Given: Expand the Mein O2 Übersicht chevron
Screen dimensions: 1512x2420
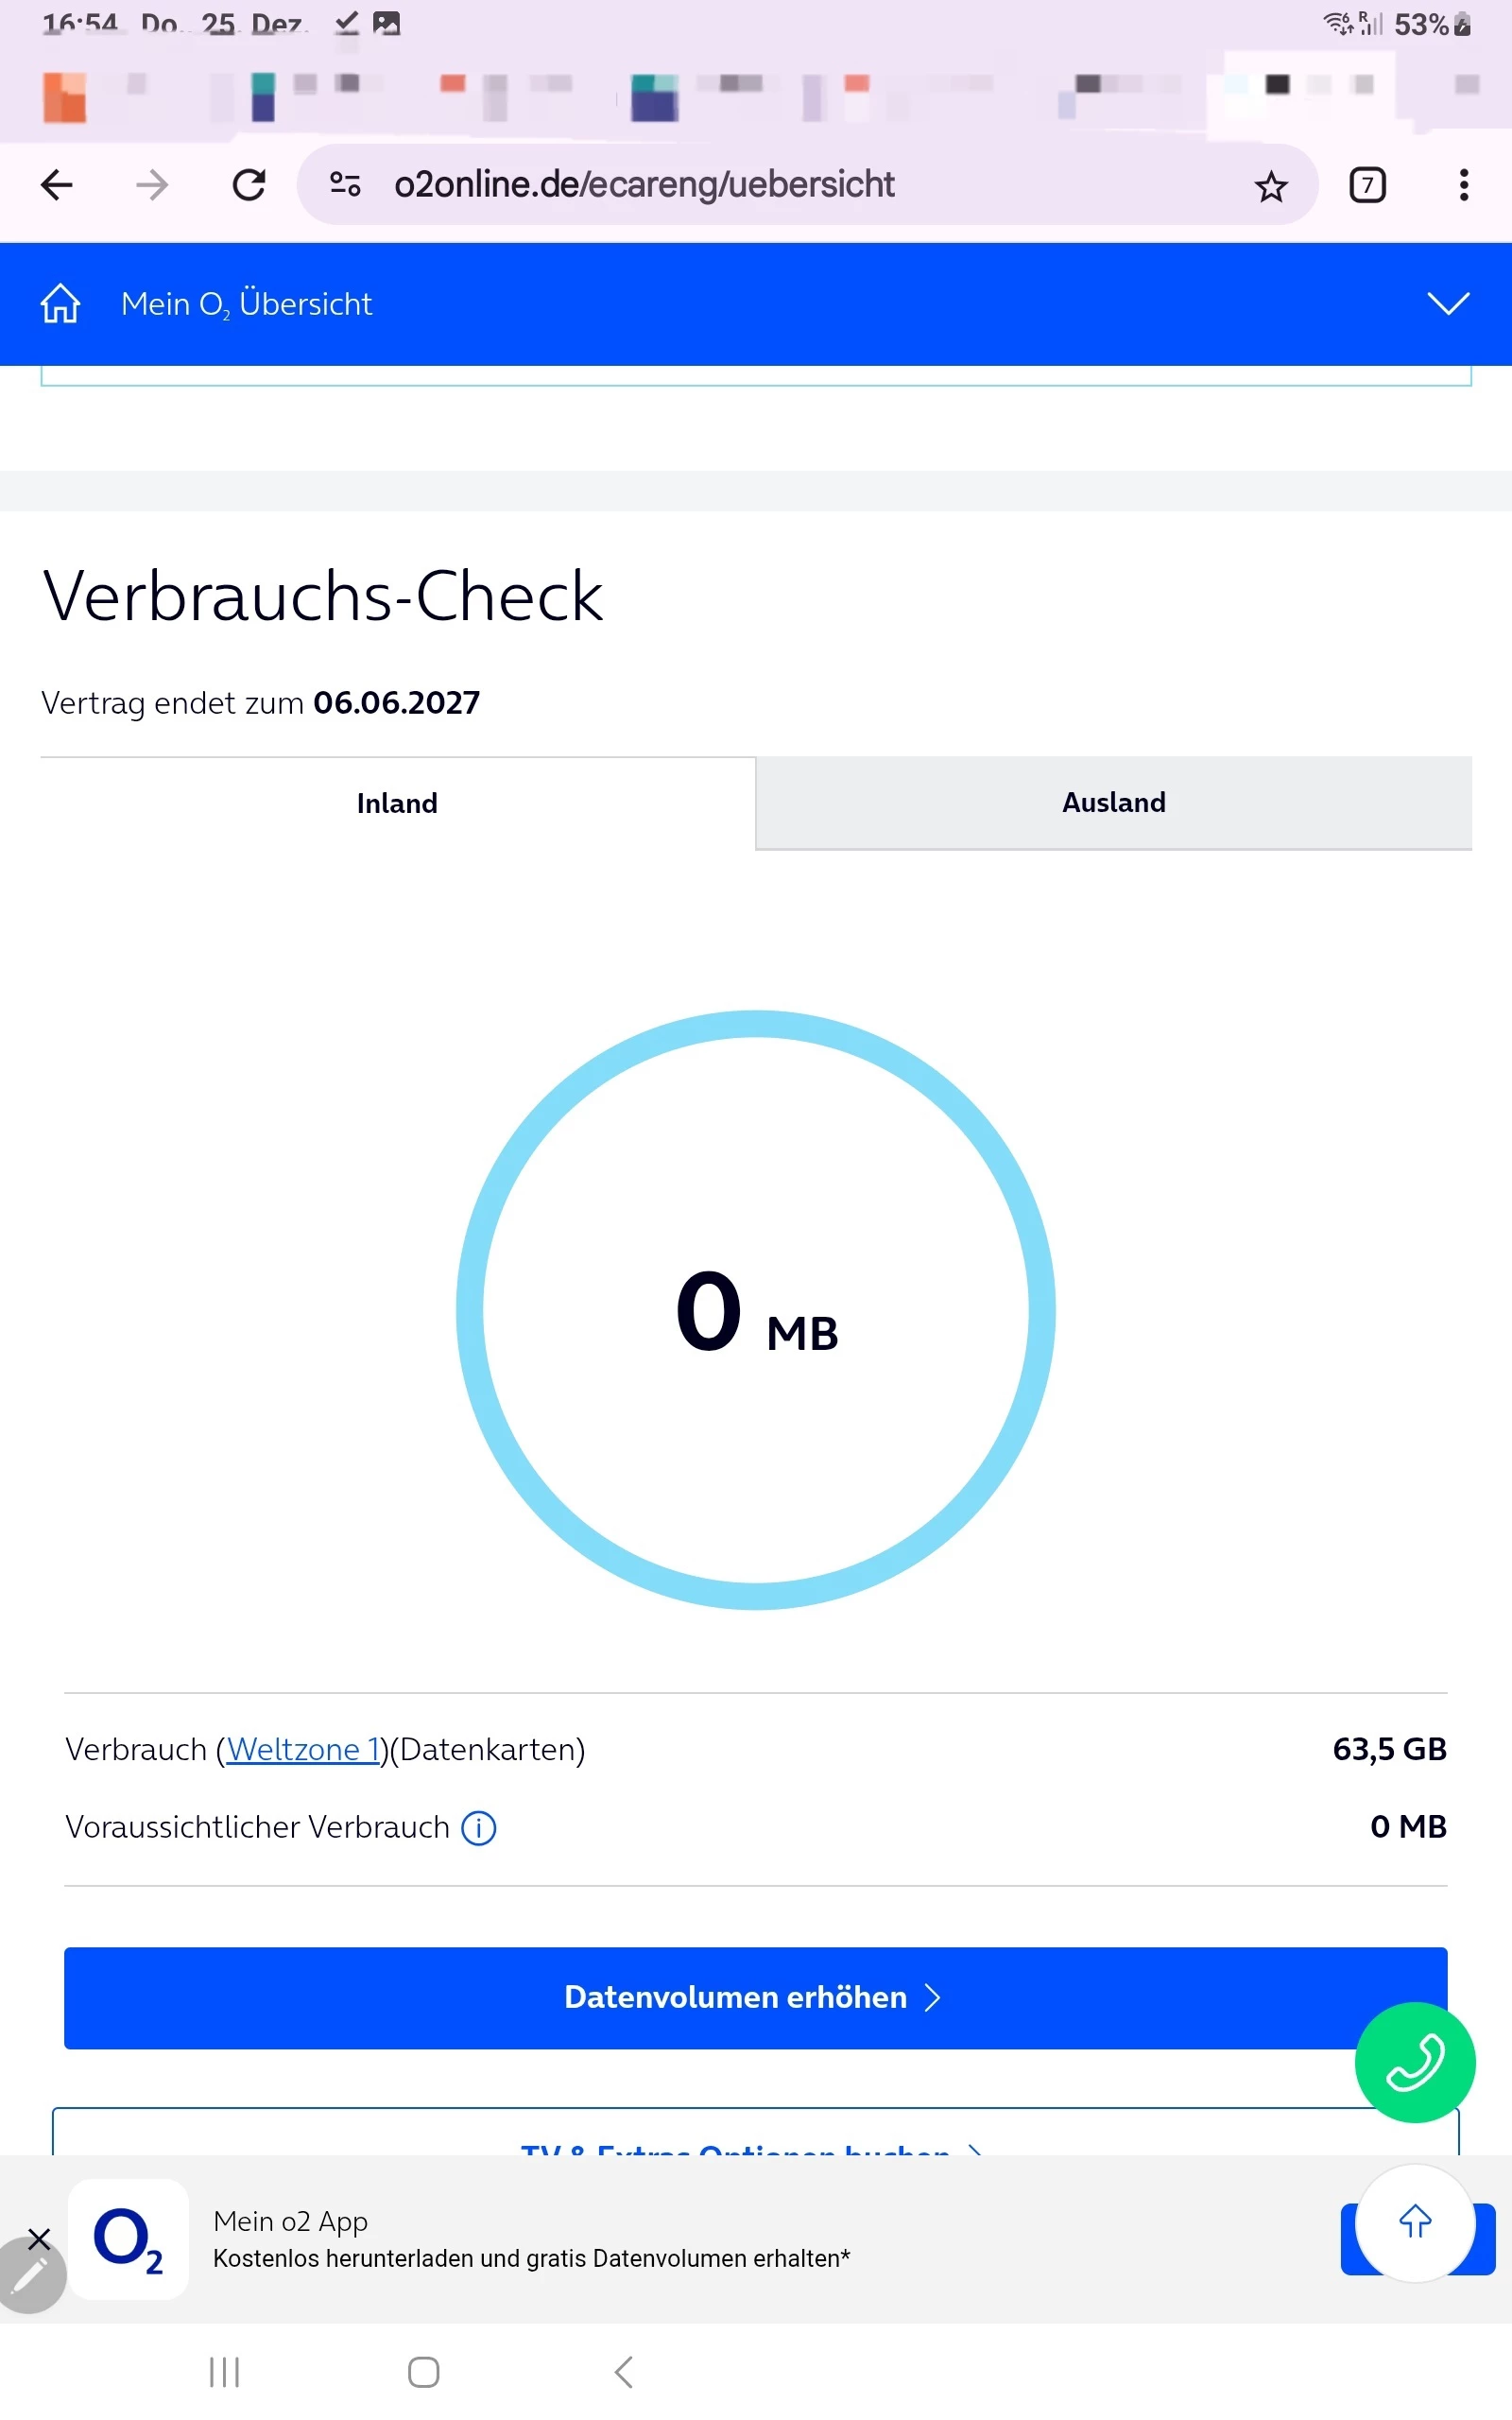Looking at the screenshot, I should tap(1447, 303).
